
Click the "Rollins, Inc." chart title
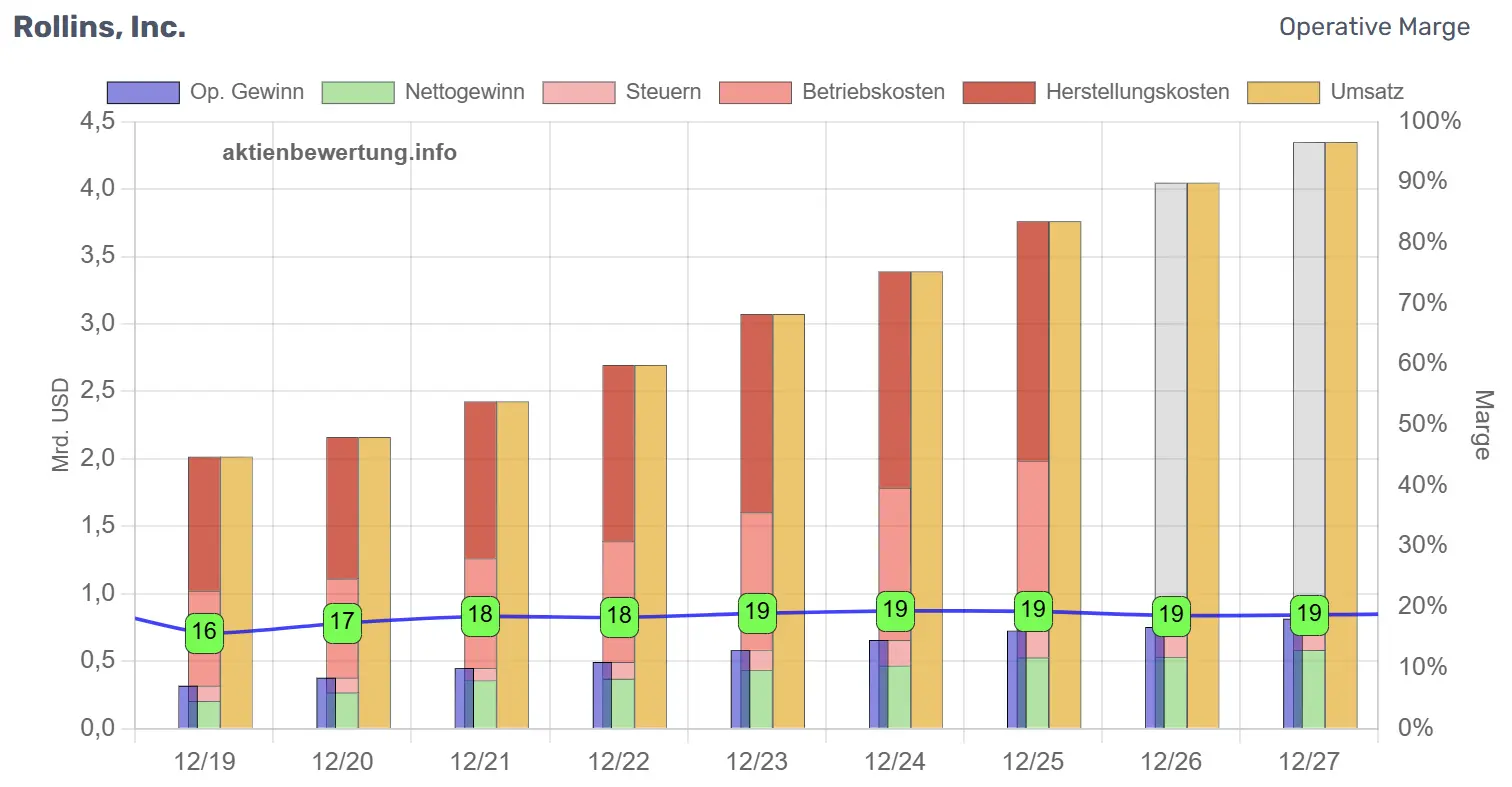point(99,27)
